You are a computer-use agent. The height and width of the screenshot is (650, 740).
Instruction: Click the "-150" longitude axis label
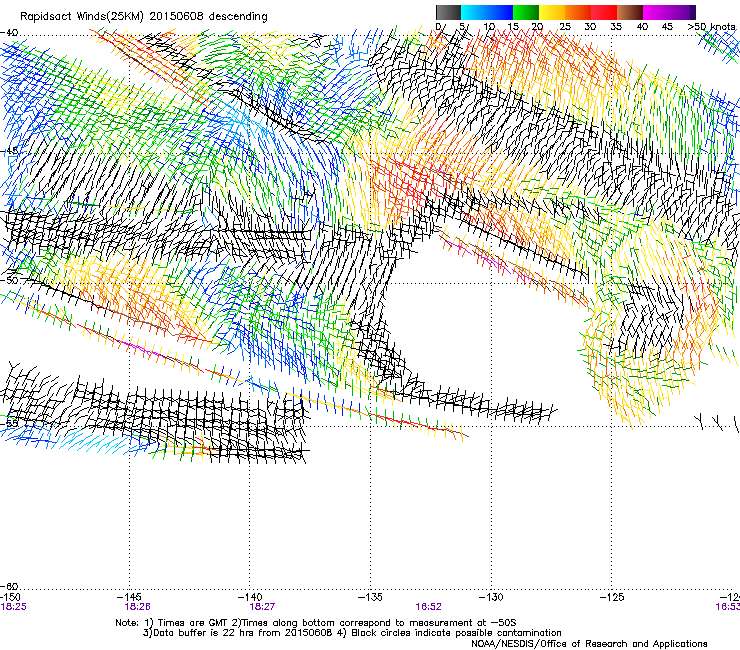pos(10,598)
